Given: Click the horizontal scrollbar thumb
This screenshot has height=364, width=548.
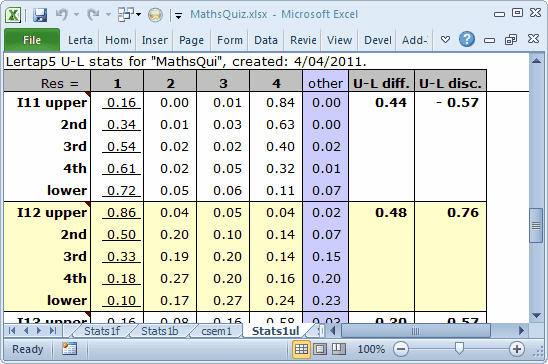Looking at the screenshot, I should (x=415, y=330).
